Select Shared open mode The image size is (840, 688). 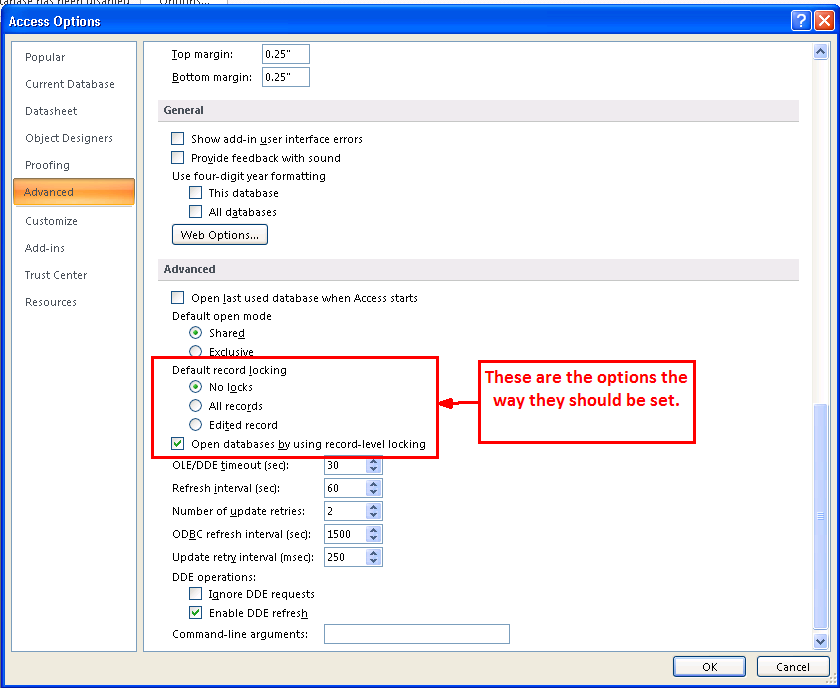click(196, 333)
